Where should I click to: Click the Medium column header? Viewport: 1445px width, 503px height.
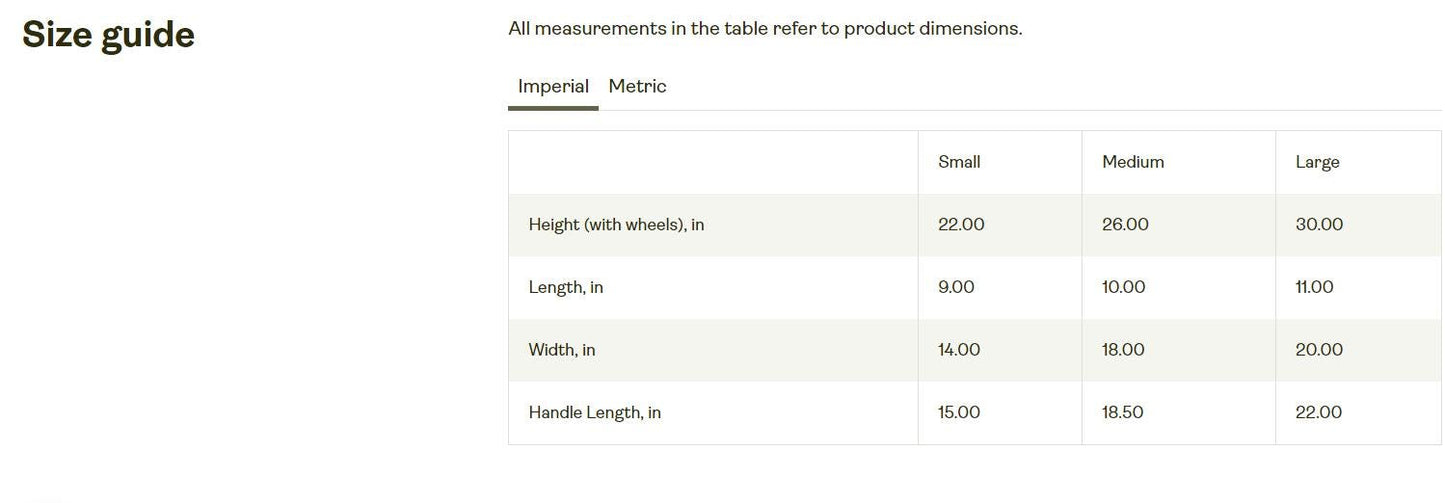click(x=1133, y=162)
